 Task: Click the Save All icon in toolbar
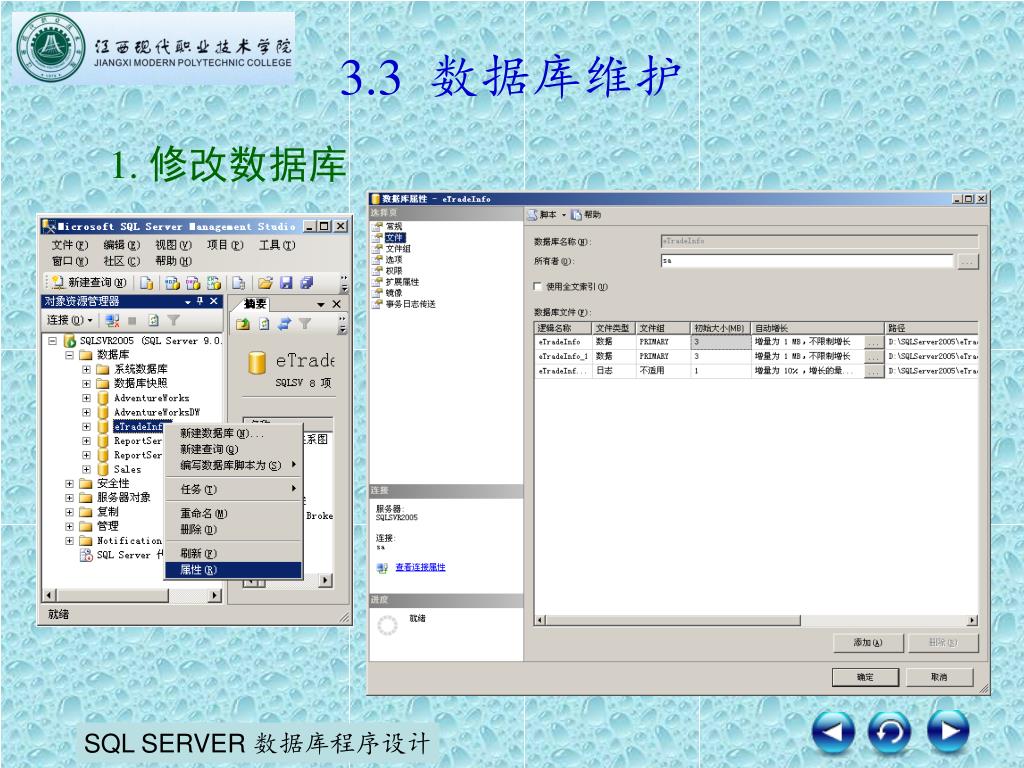[306, 283]
